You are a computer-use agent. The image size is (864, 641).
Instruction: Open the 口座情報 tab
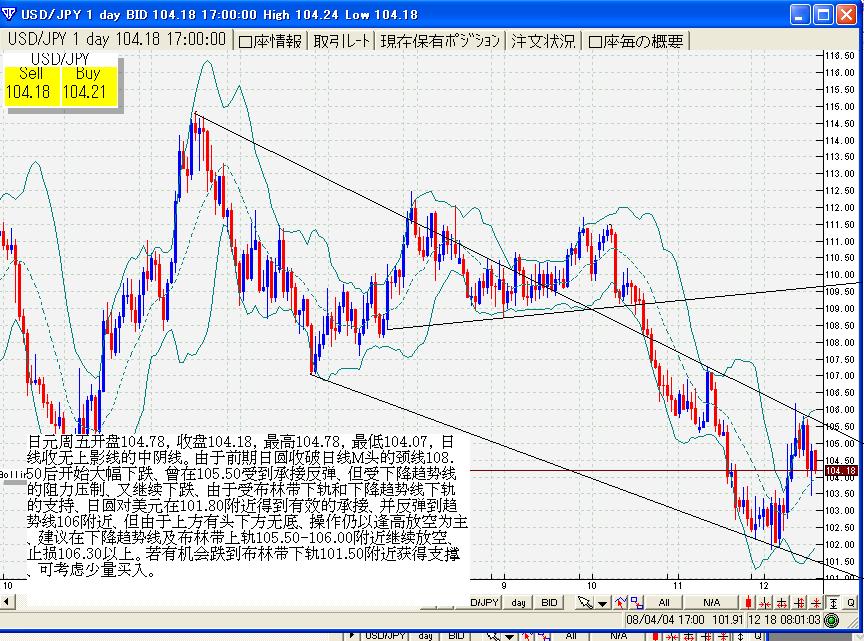point(271,41)
